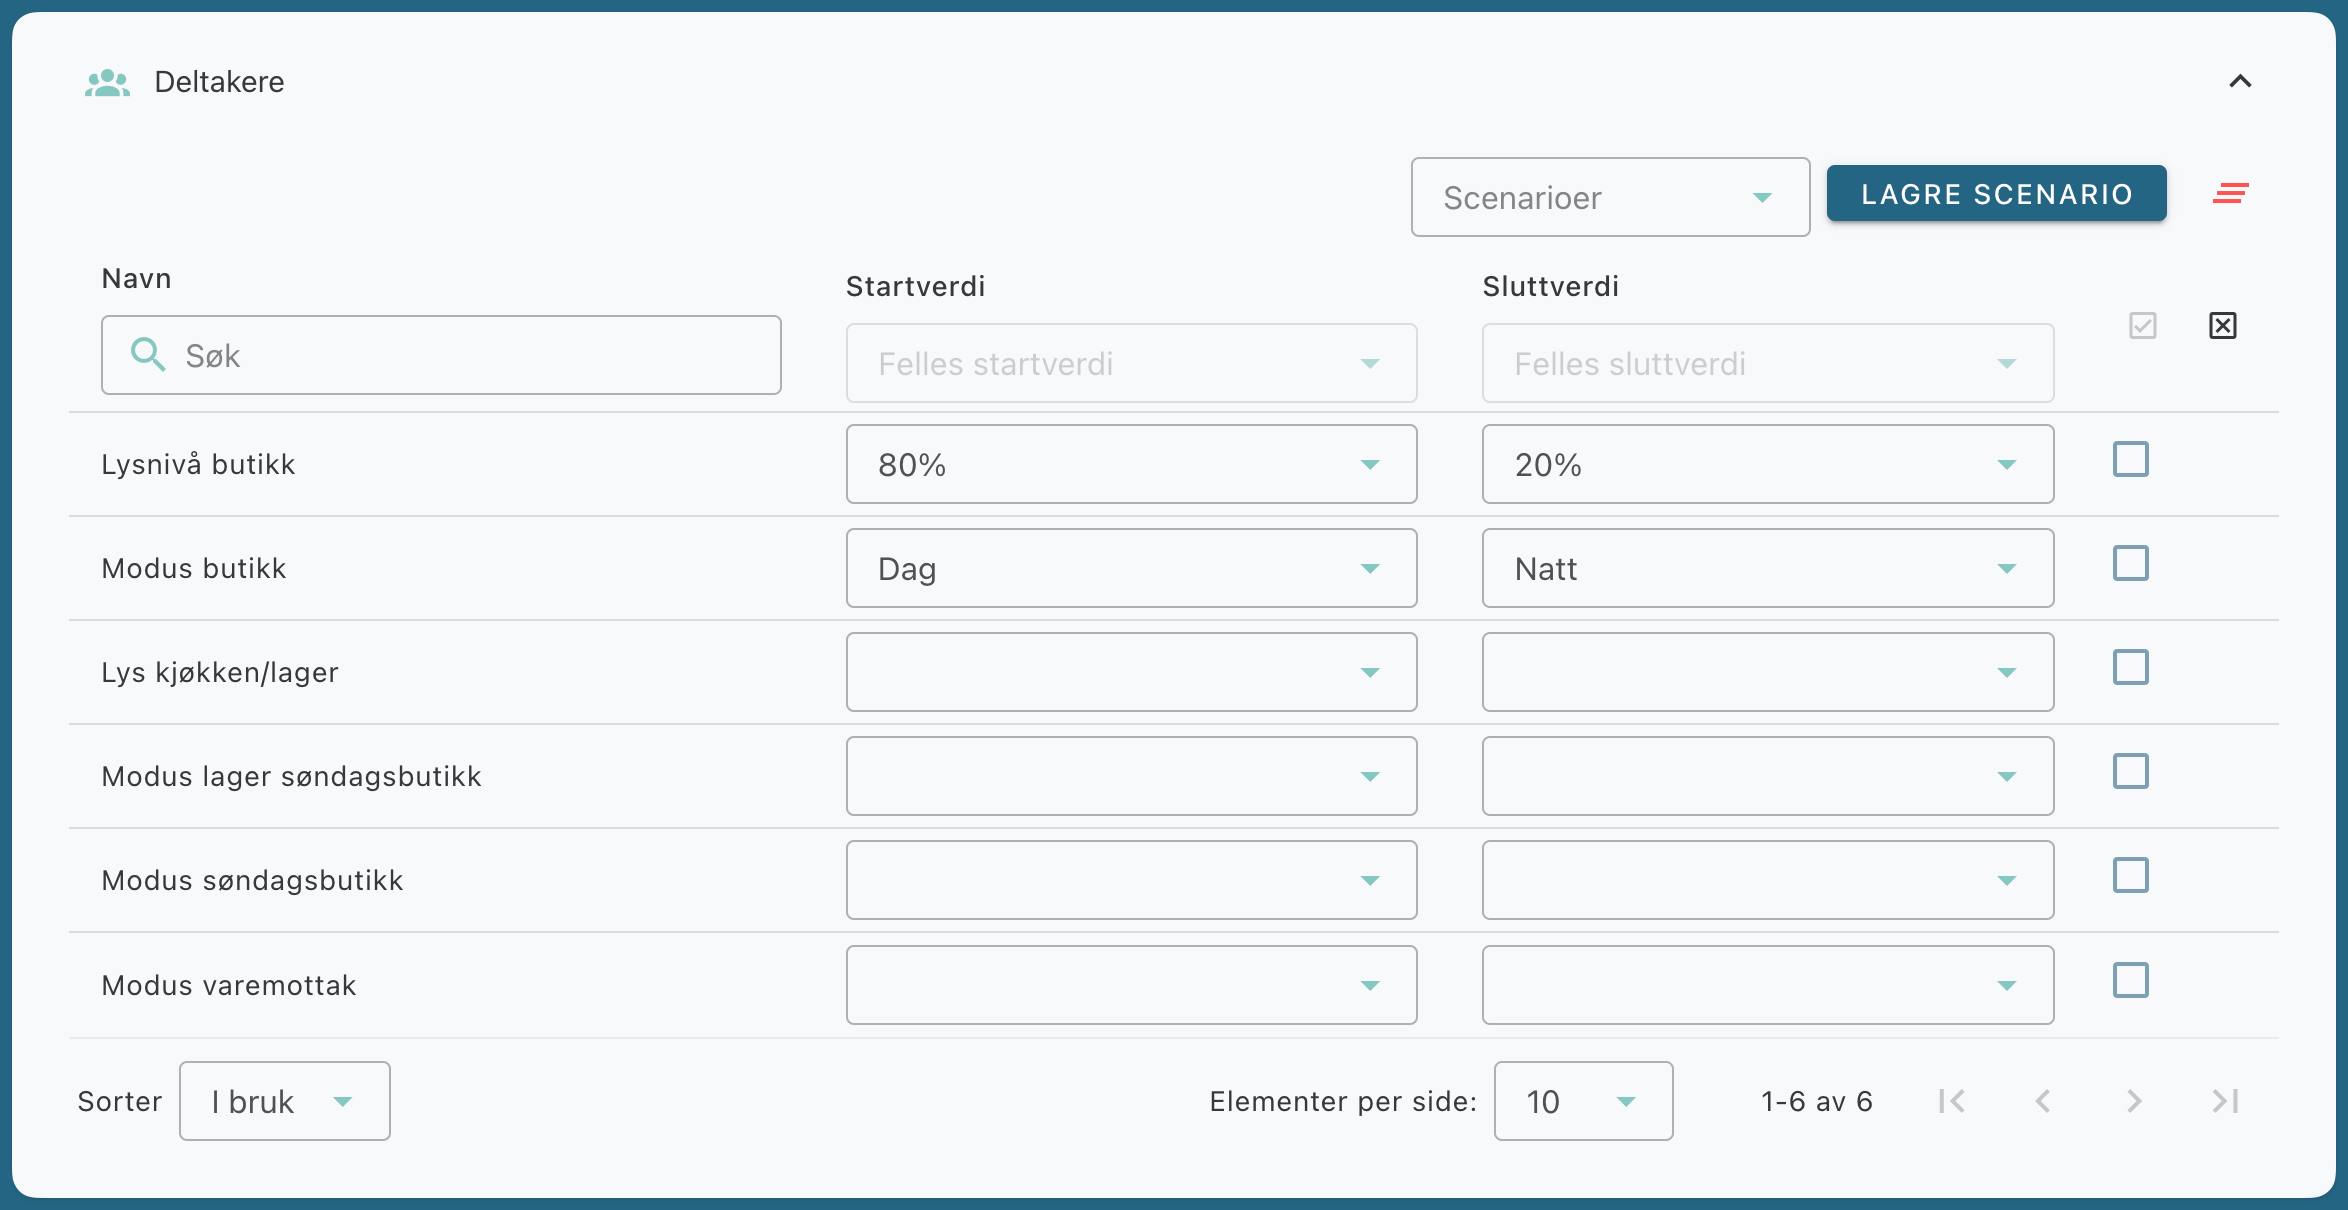
Task: Click the Lysnivå butikk row name
Action: (x=199, y=464)
